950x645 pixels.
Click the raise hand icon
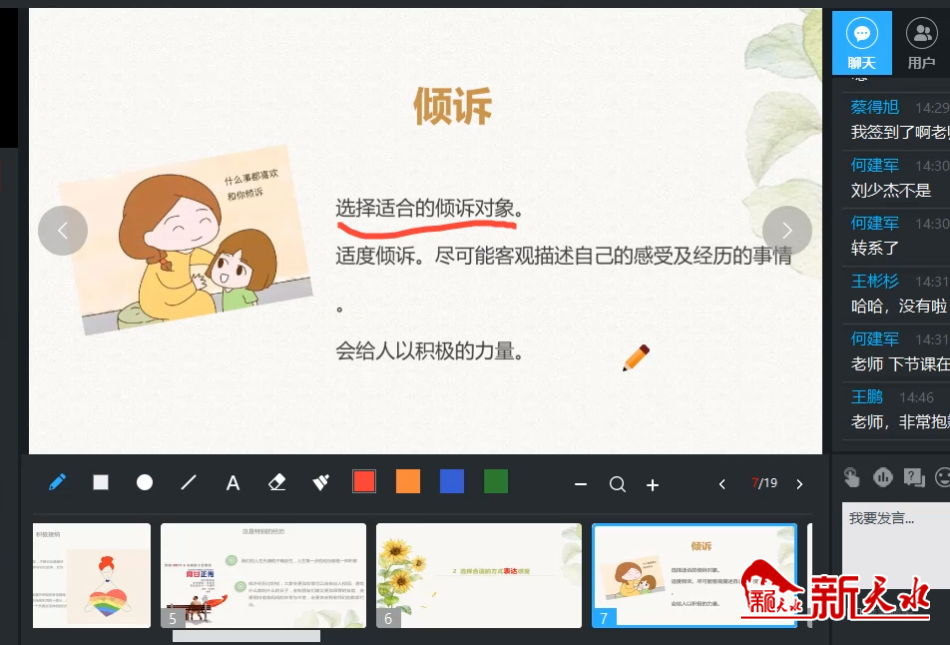click(x=851, y=477)
